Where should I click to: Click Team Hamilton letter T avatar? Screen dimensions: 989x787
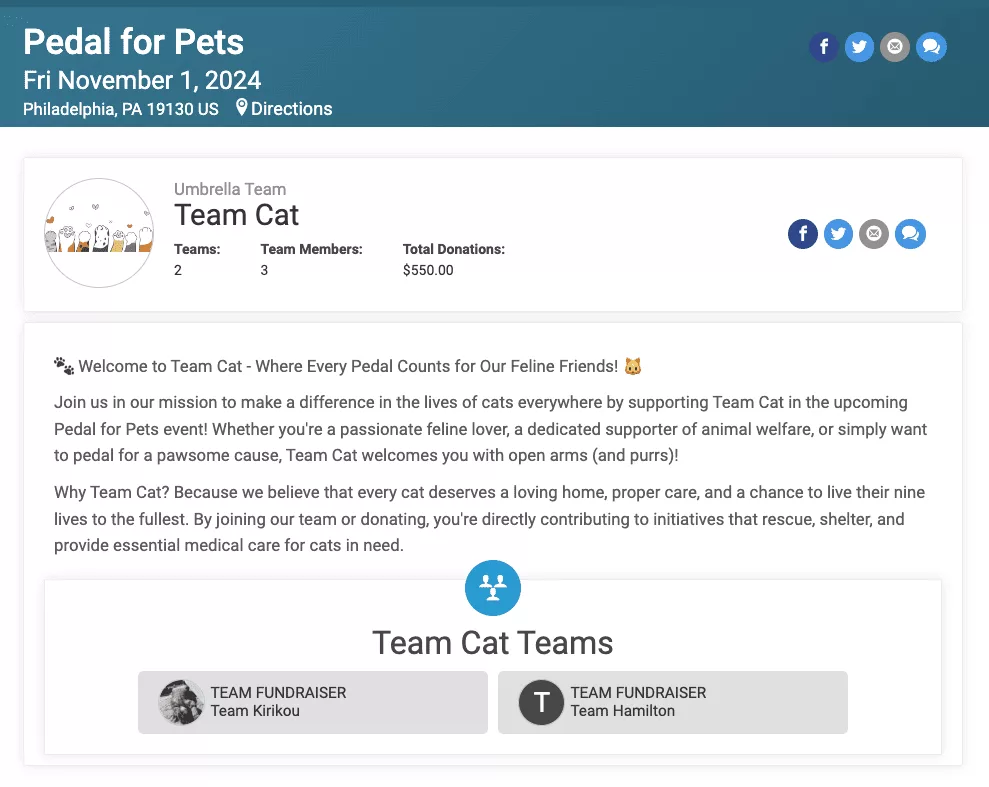pyautogui.click(x=541, y=702)
